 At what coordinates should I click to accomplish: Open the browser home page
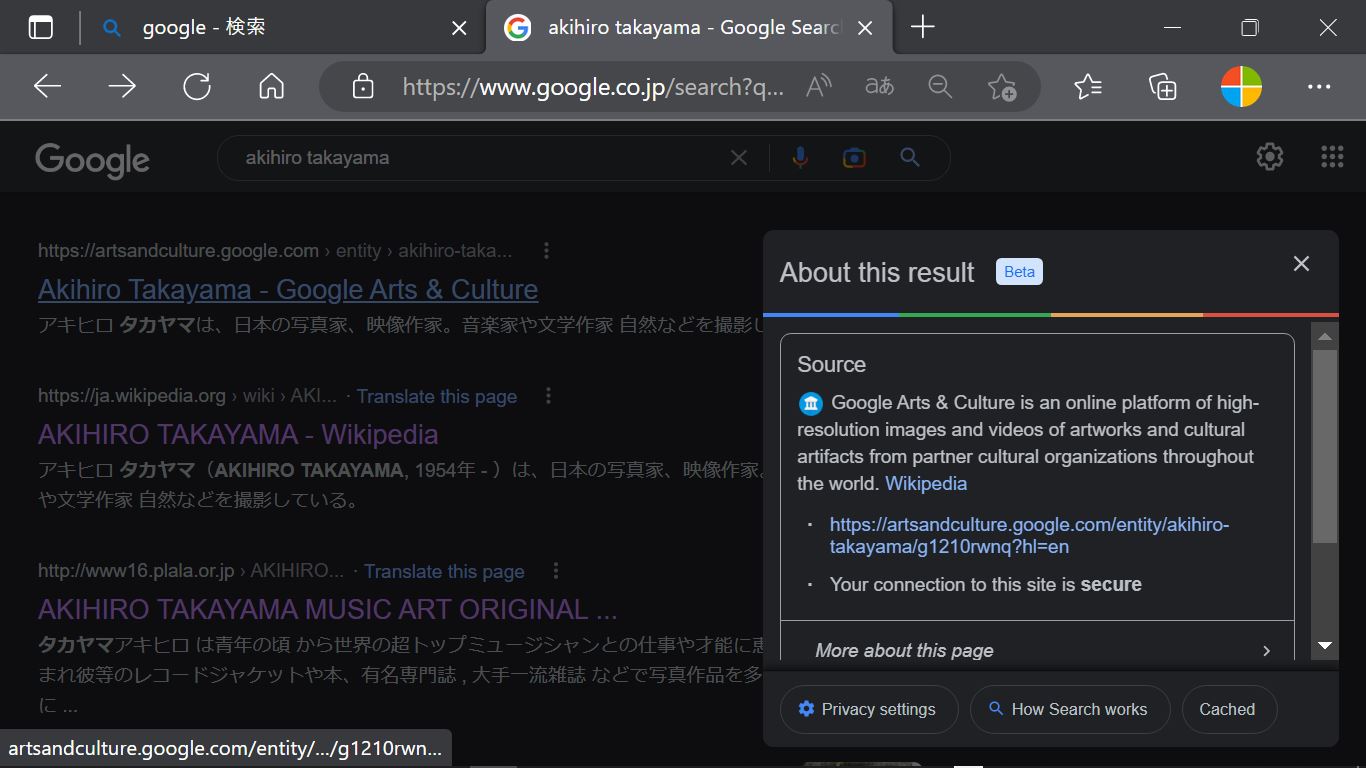[271, 87]
